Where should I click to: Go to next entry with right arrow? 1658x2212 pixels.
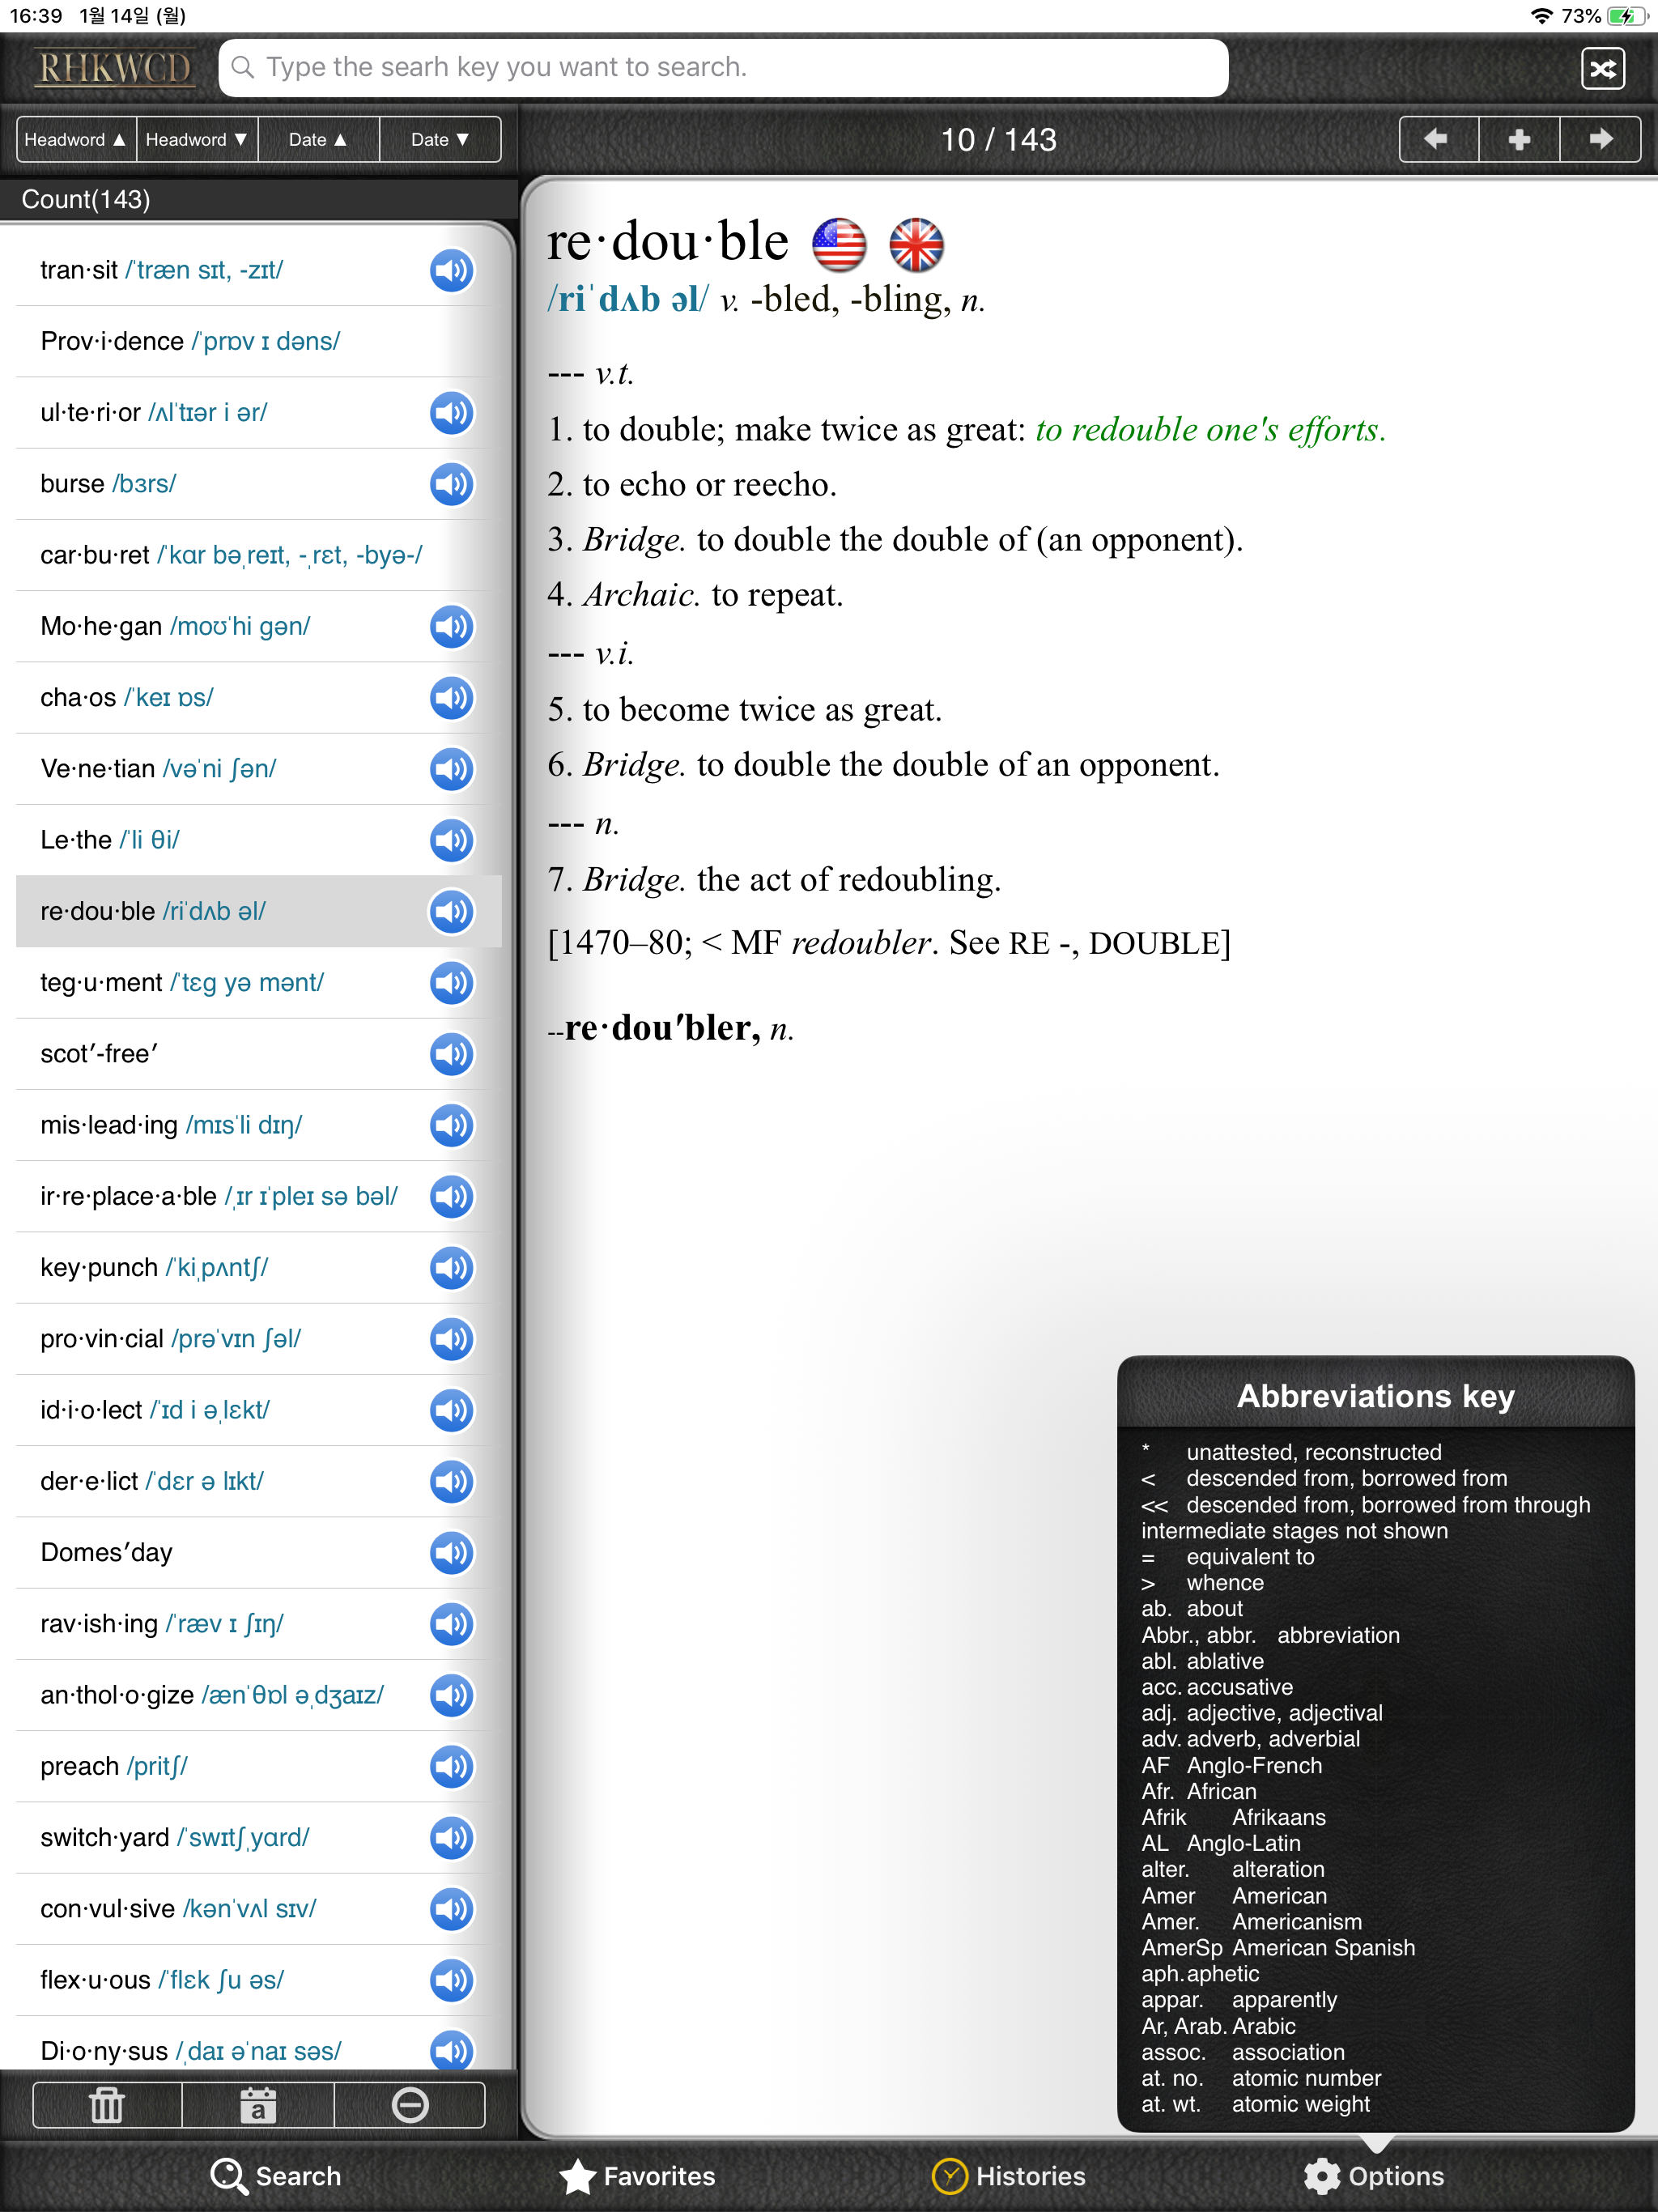tap(1600, 139)
